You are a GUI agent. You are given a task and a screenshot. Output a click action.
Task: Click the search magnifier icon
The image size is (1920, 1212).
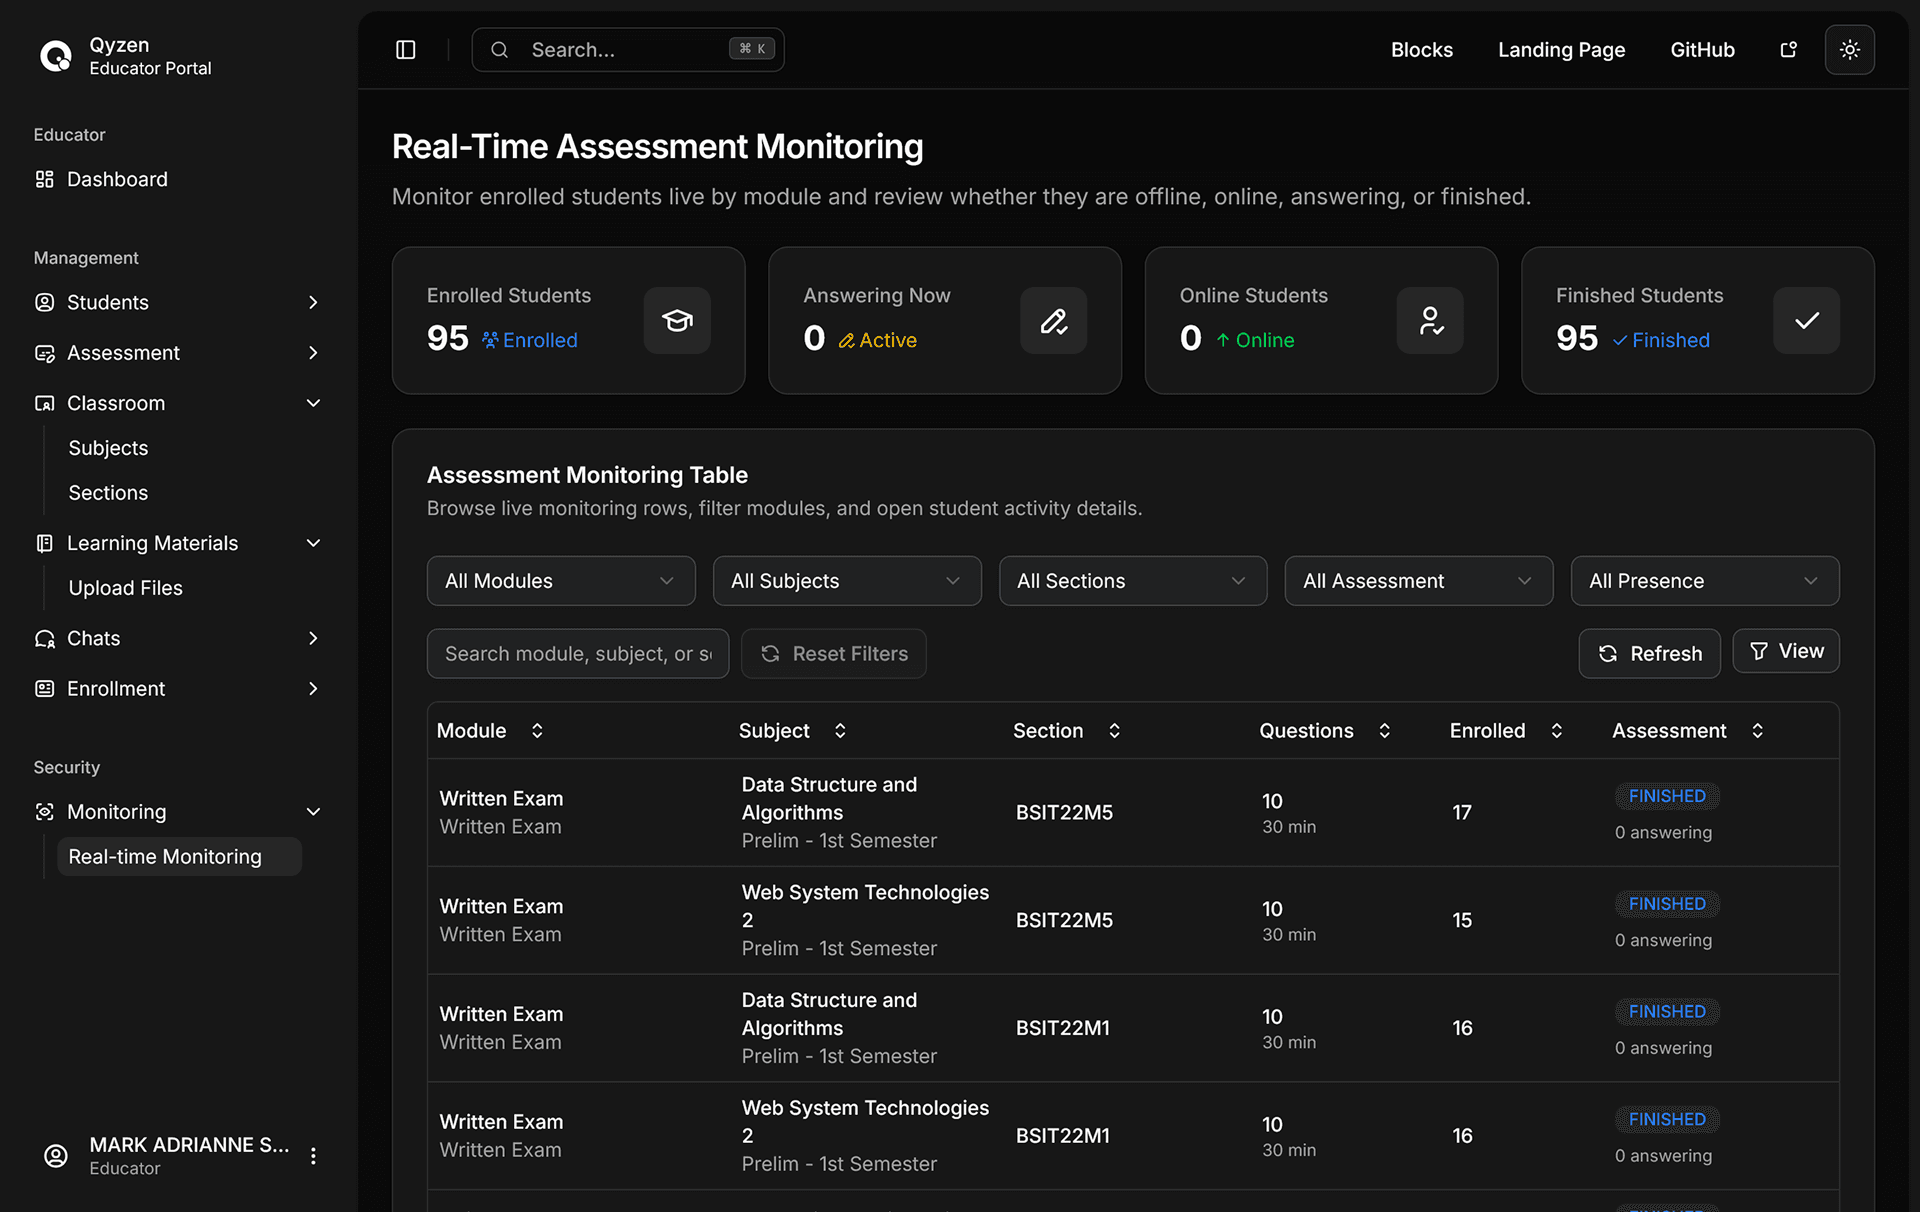coord(500,50)
